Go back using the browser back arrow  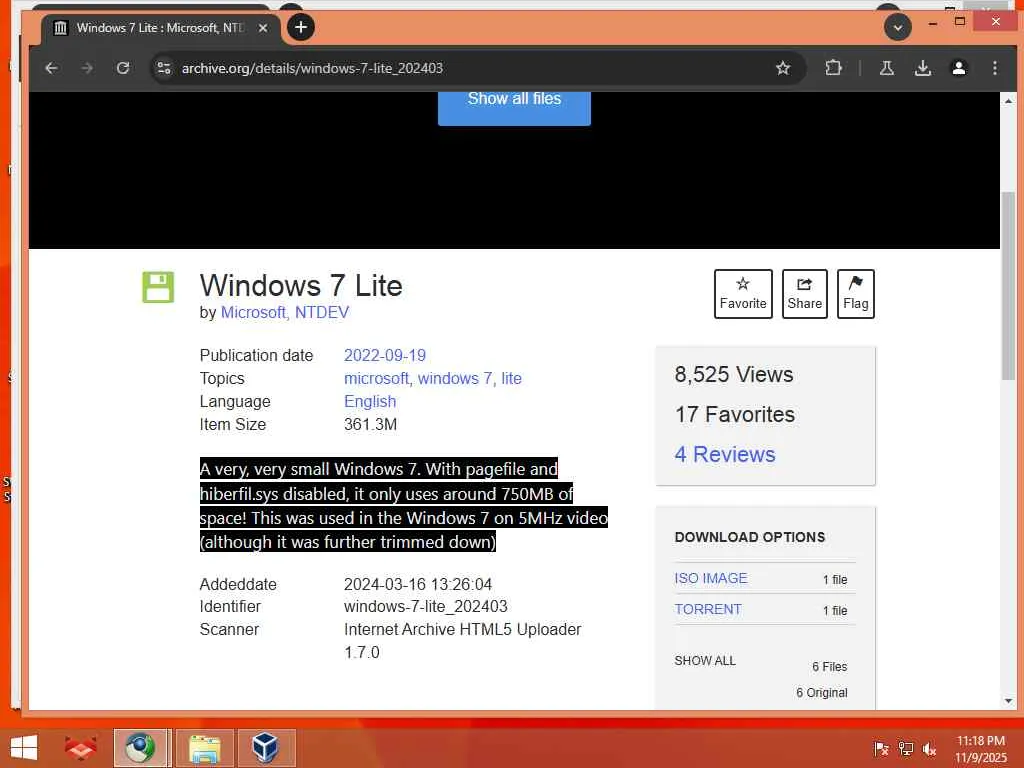point(52,68)
